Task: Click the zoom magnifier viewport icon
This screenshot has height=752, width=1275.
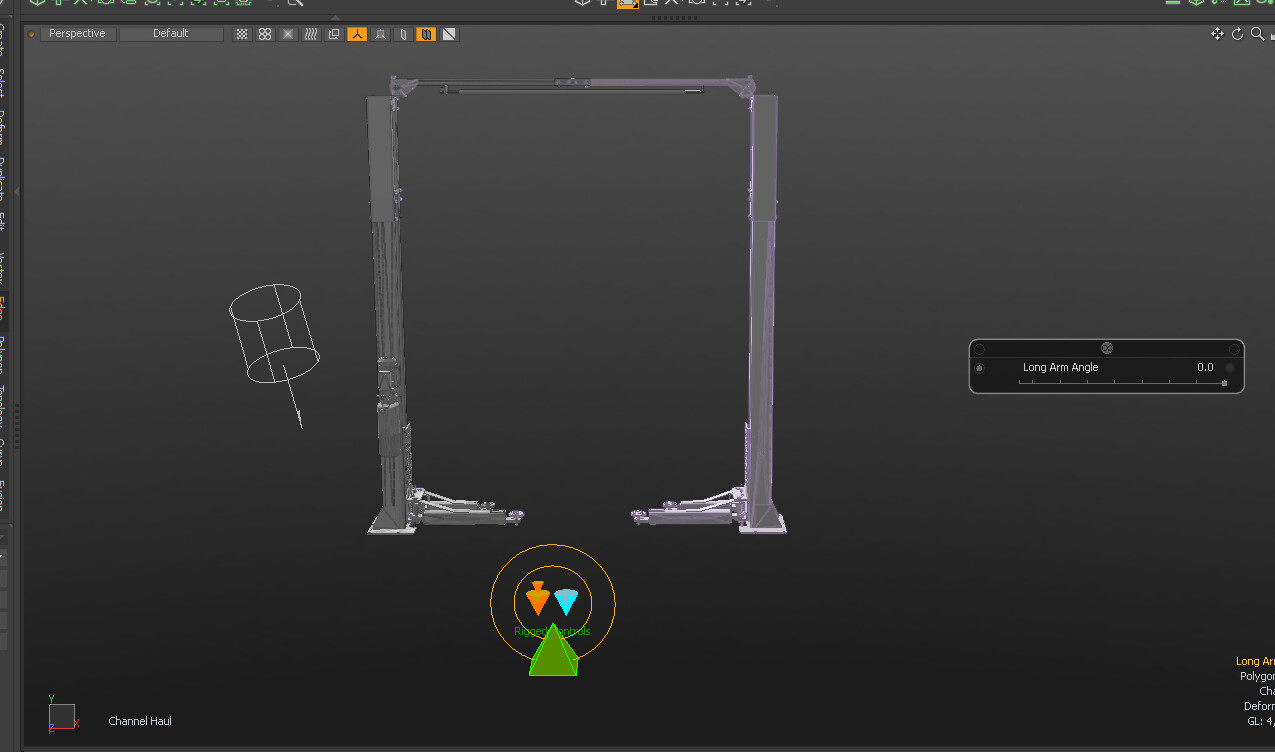Action: click(1258, 34)
